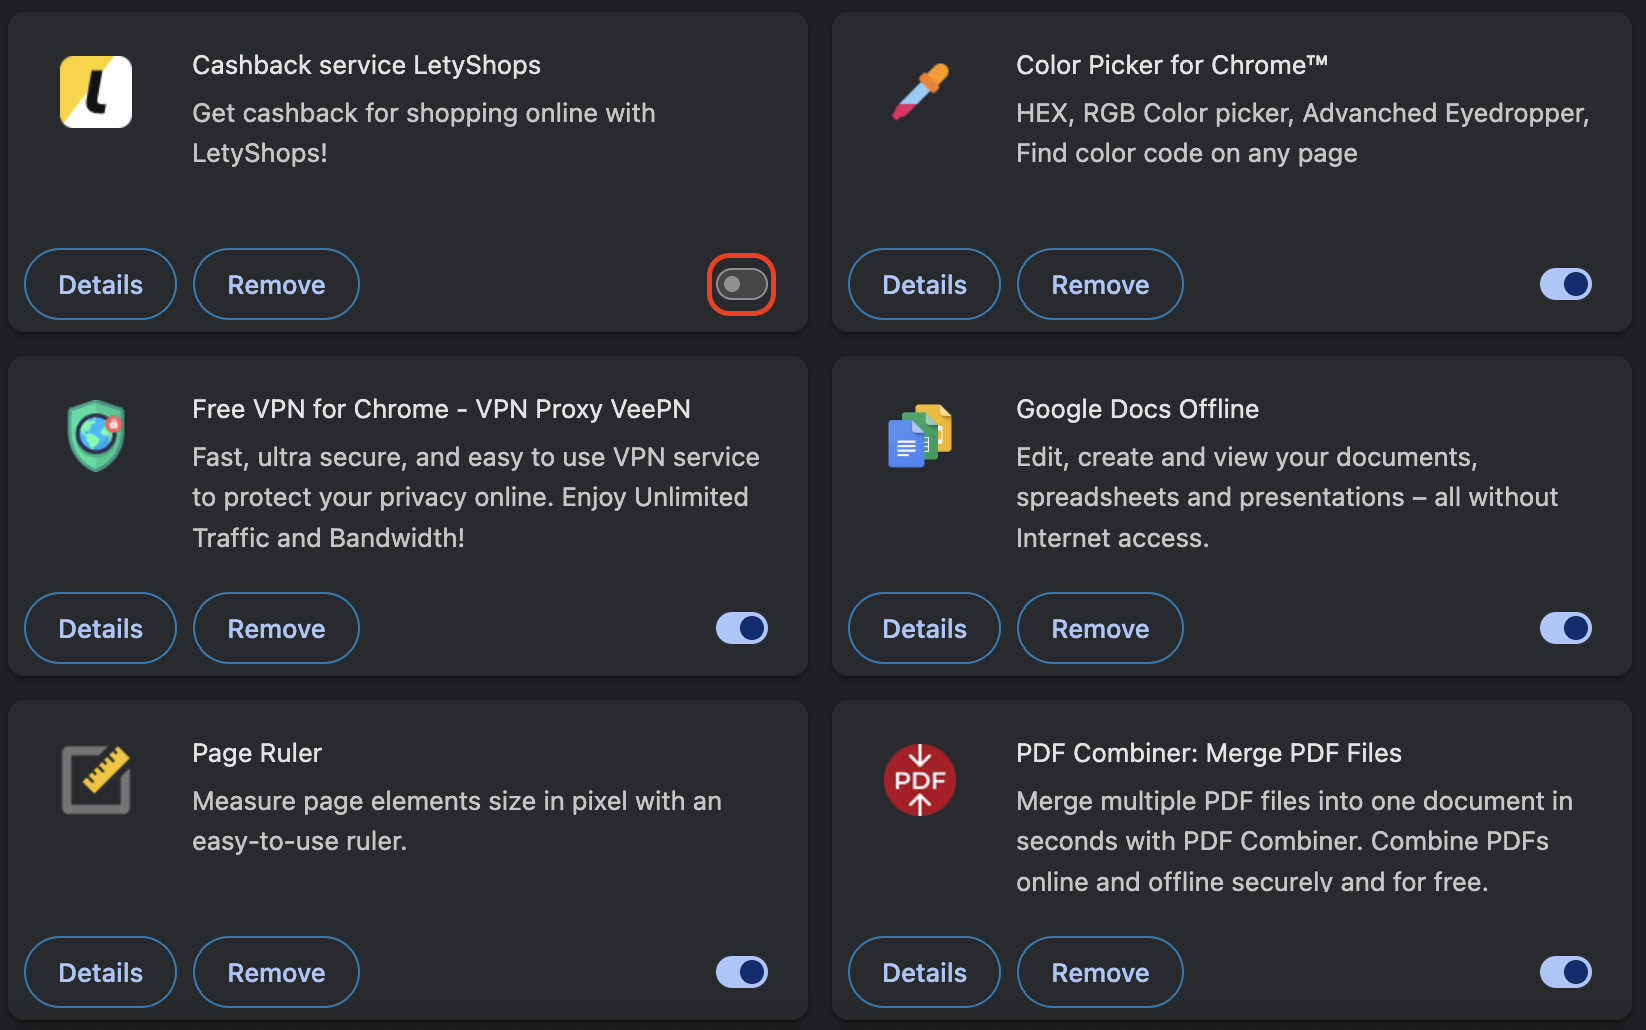
Task: Toggle off the Page Ruler extension
Action: 742,972
